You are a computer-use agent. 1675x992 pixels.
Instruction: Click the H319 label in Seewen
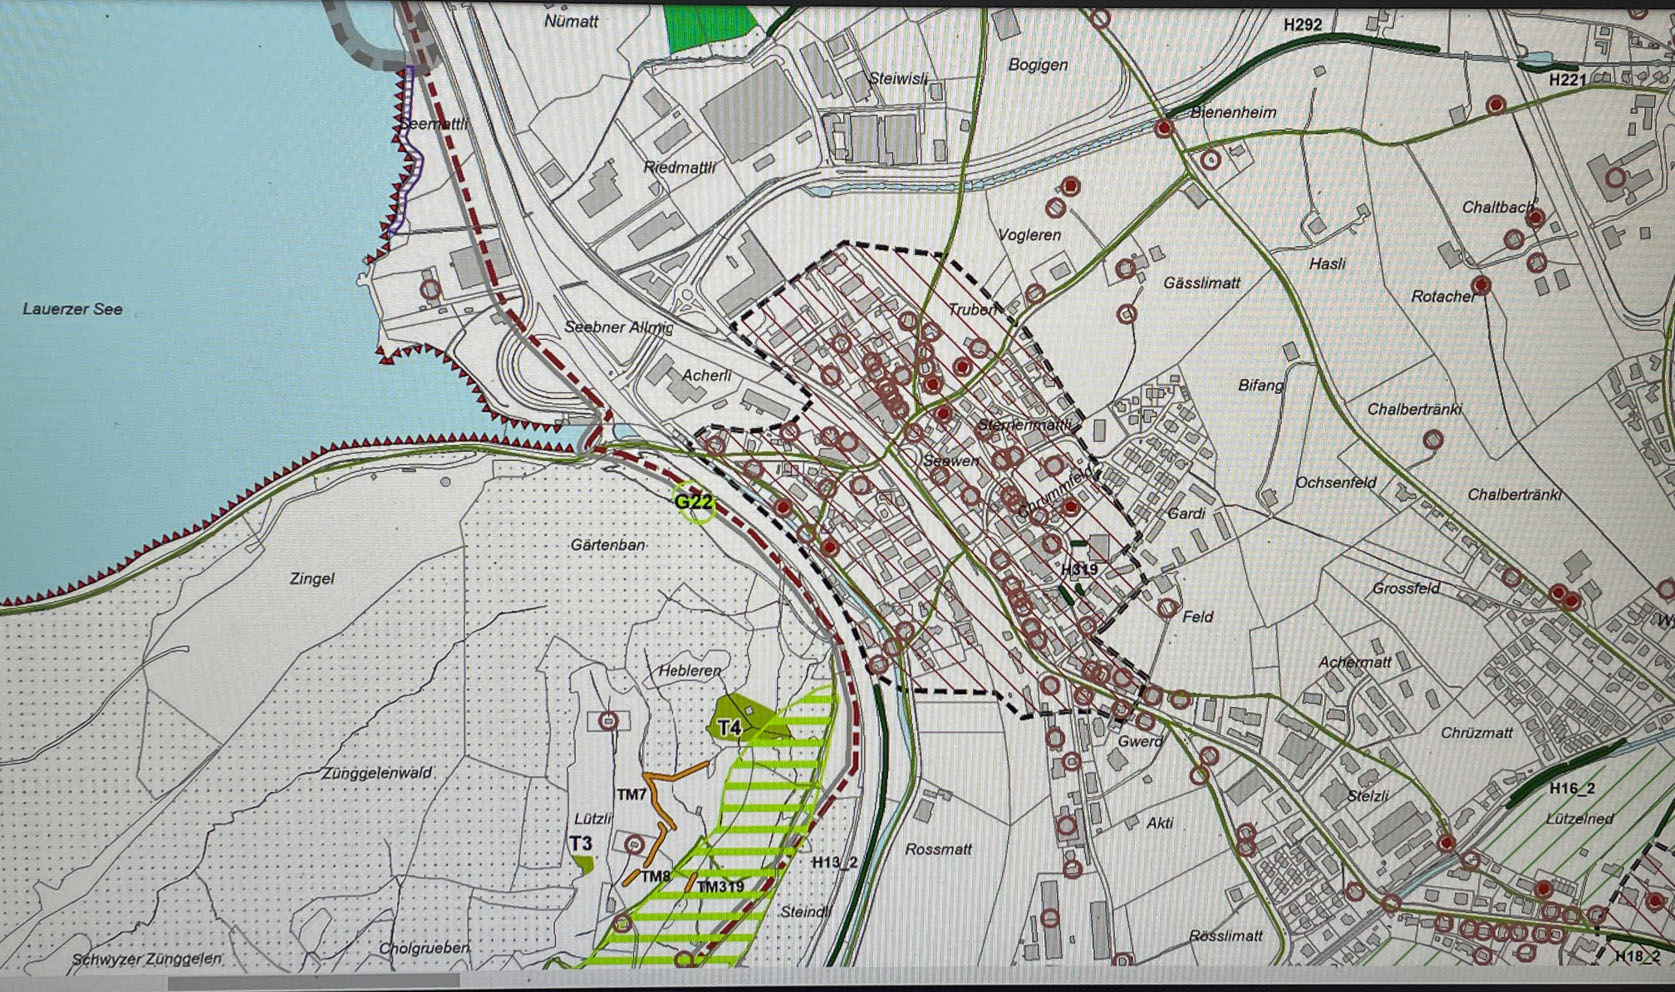click(1080, 570)
